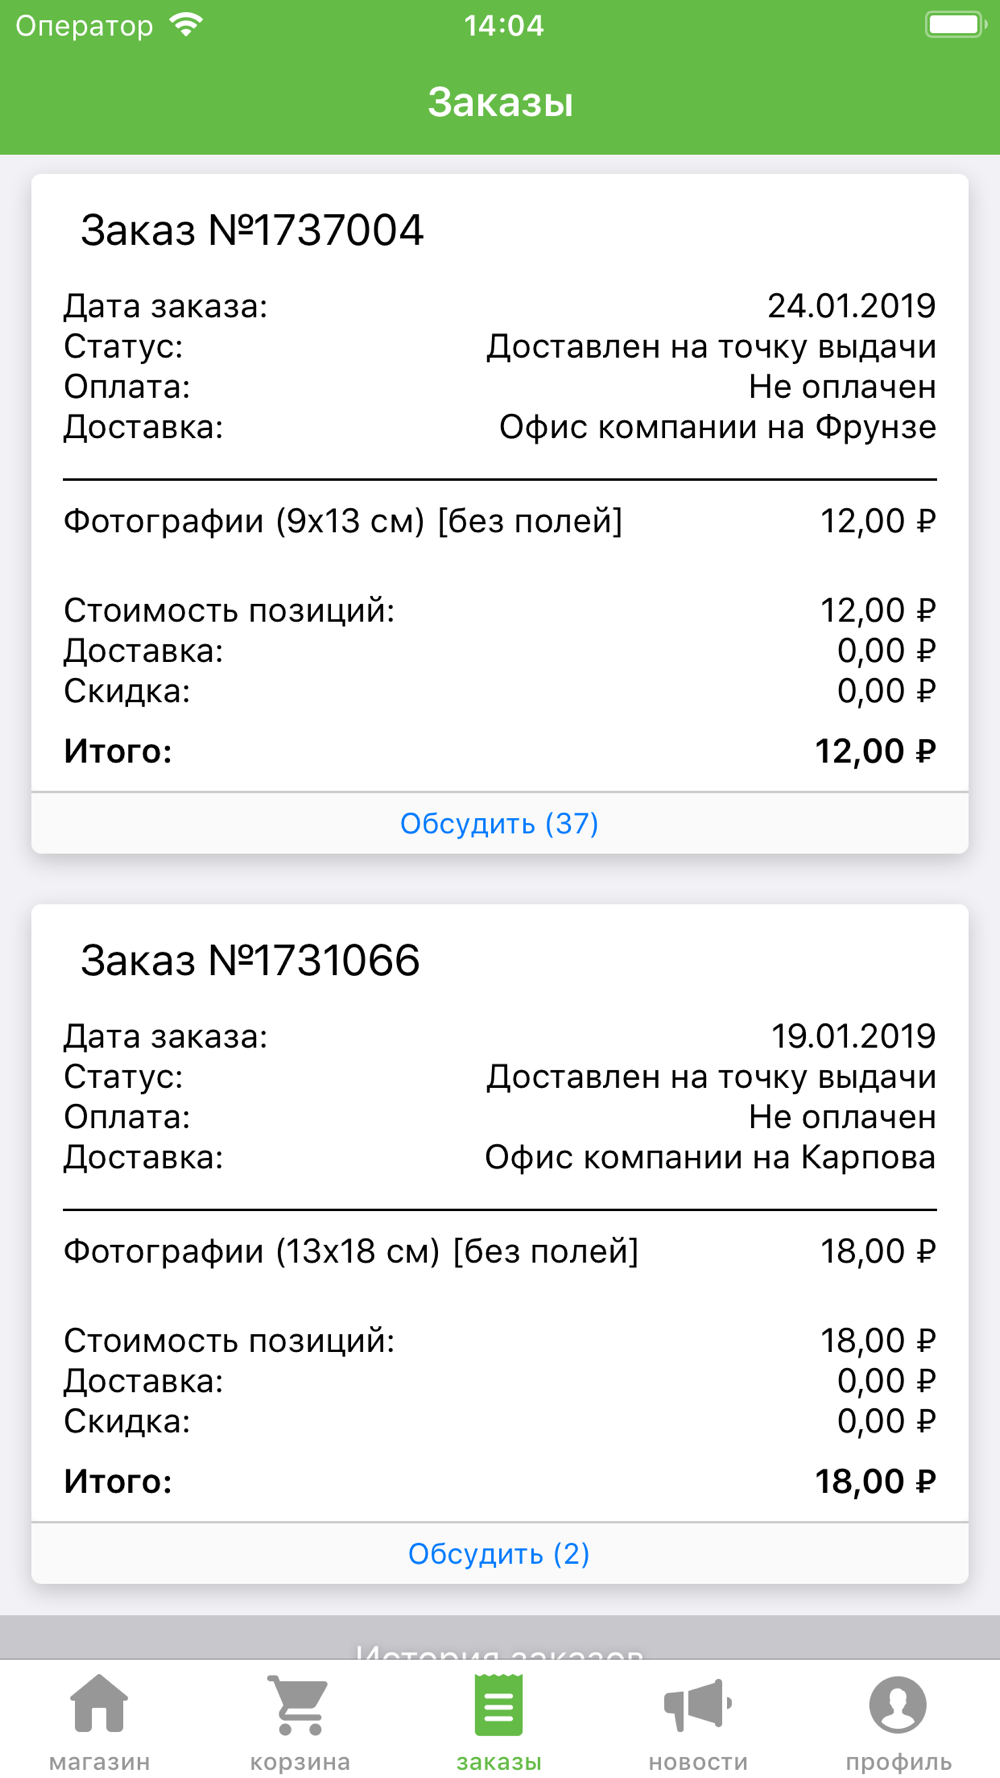Open the магазин home icon

(x=100, y=1704)
